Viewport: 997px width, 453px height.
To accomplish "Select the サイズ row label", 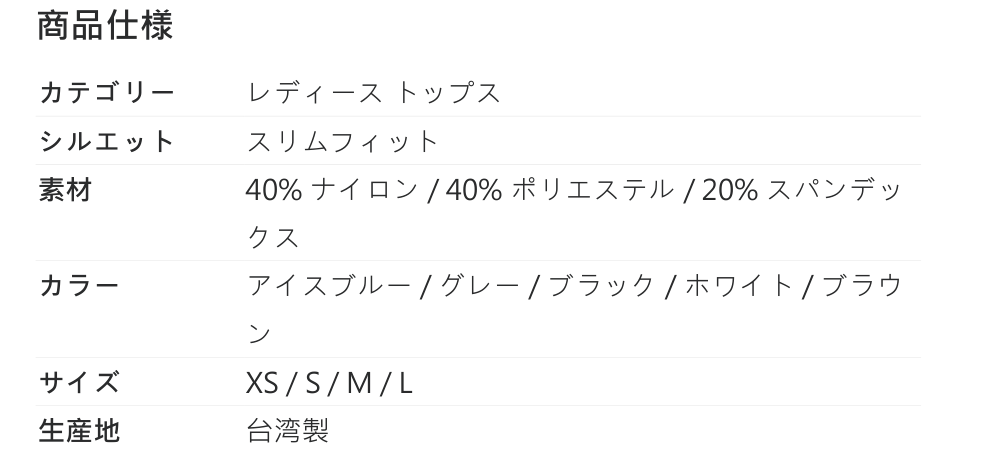I will (x=79, y=383).
